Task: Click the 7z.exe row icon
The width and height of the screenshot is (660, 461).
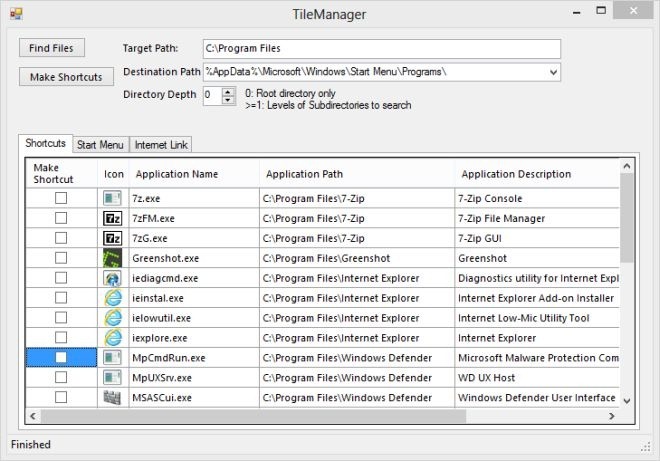Action: (x=112, y=198)
